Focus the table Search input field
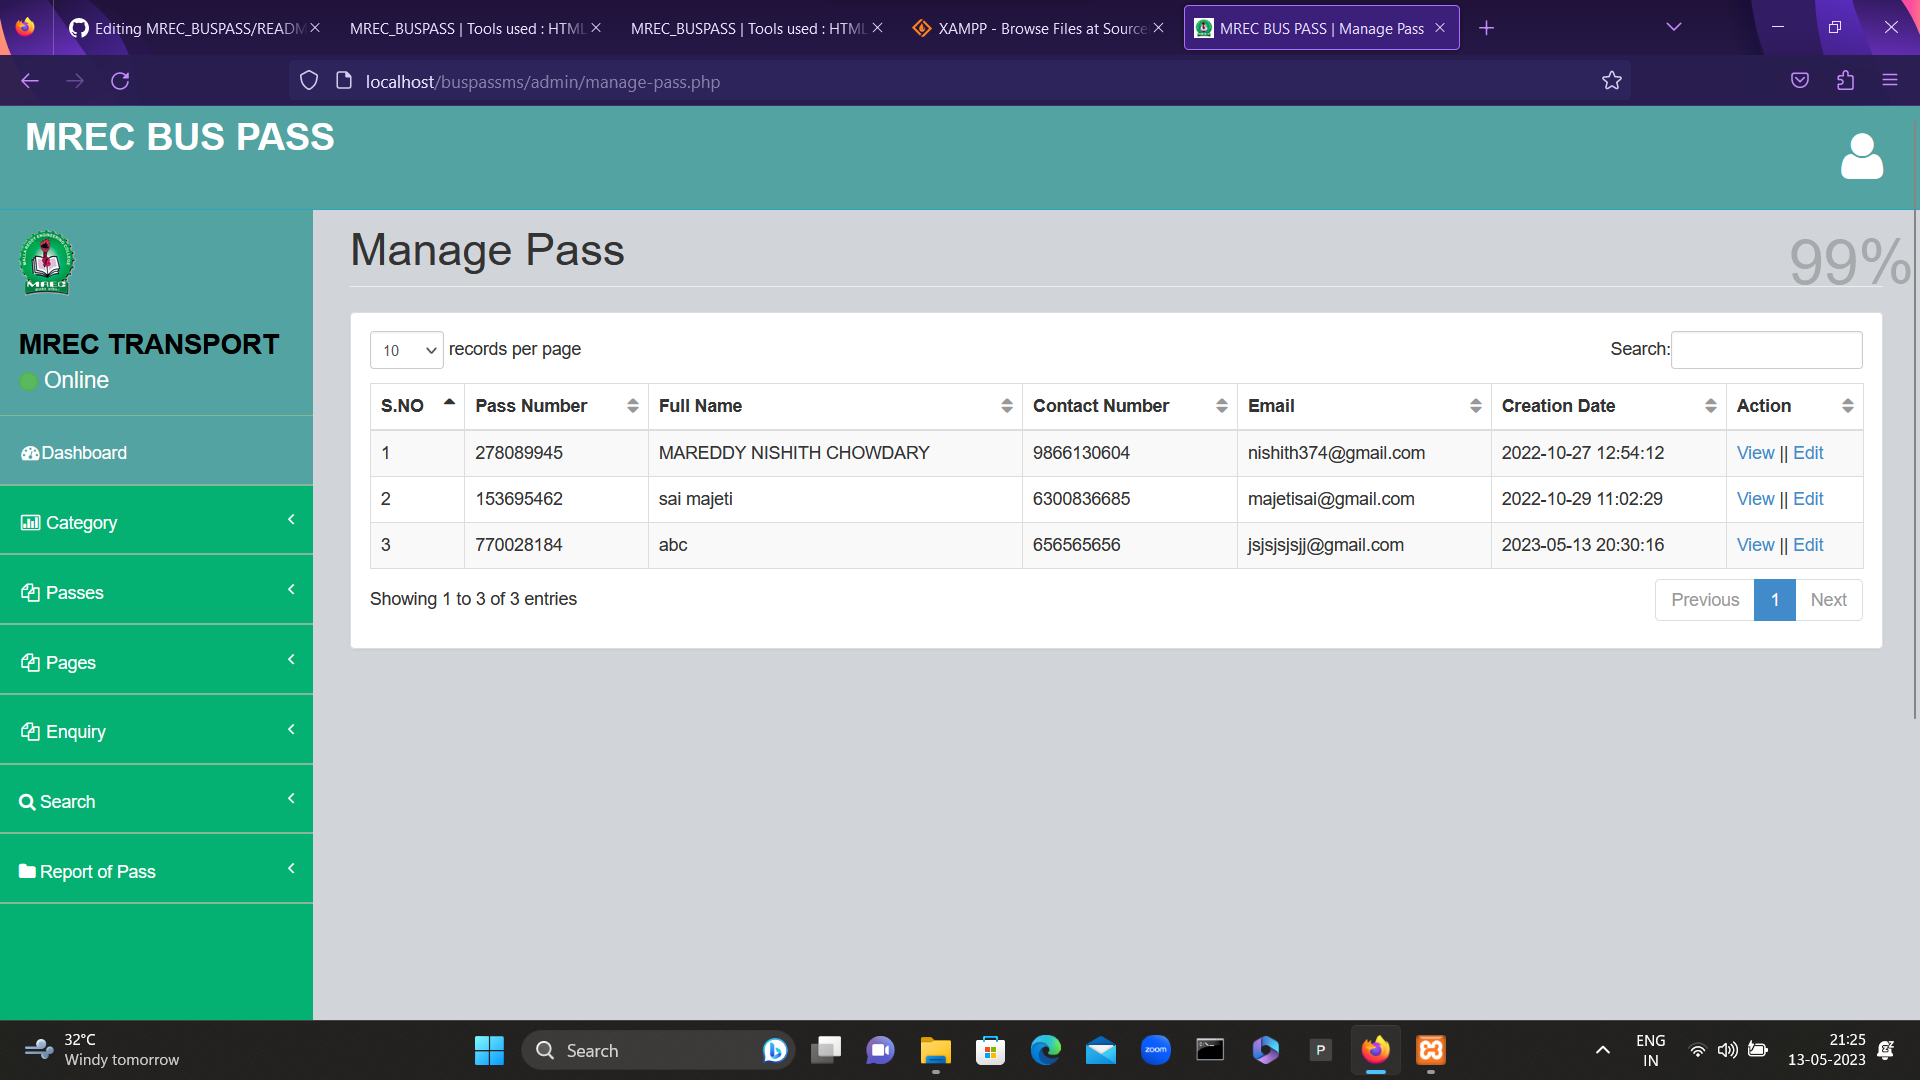The height and width of the screenshot is (1080, 1920). (1766, 350)
